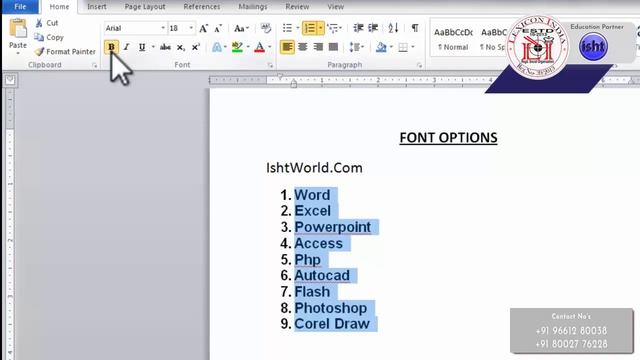Click the tab selector at ruler corner
This screenshot has height=360, width=640.
pyautogui.click(x=10, y=80)
